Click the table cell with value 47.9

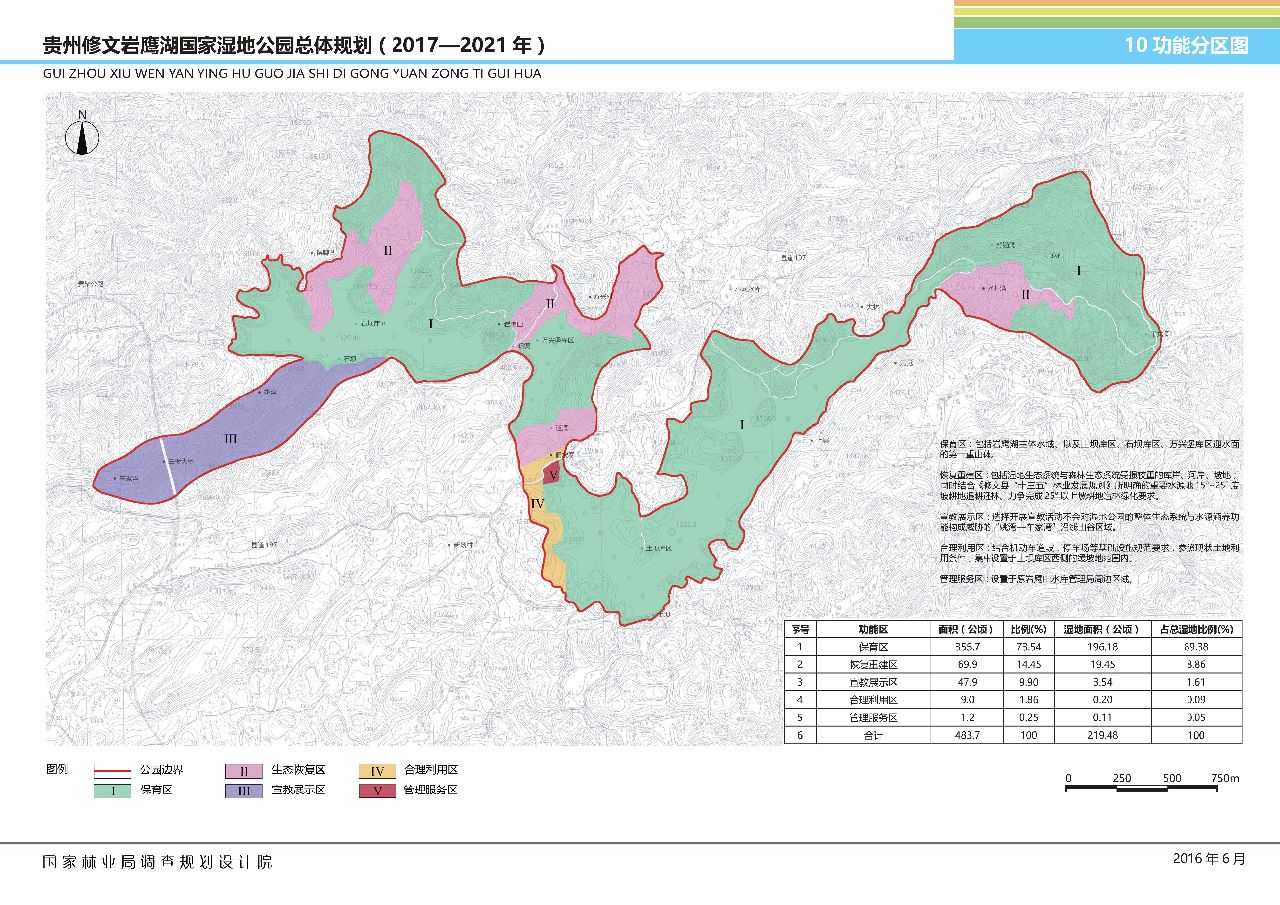(x=966, y=682)
